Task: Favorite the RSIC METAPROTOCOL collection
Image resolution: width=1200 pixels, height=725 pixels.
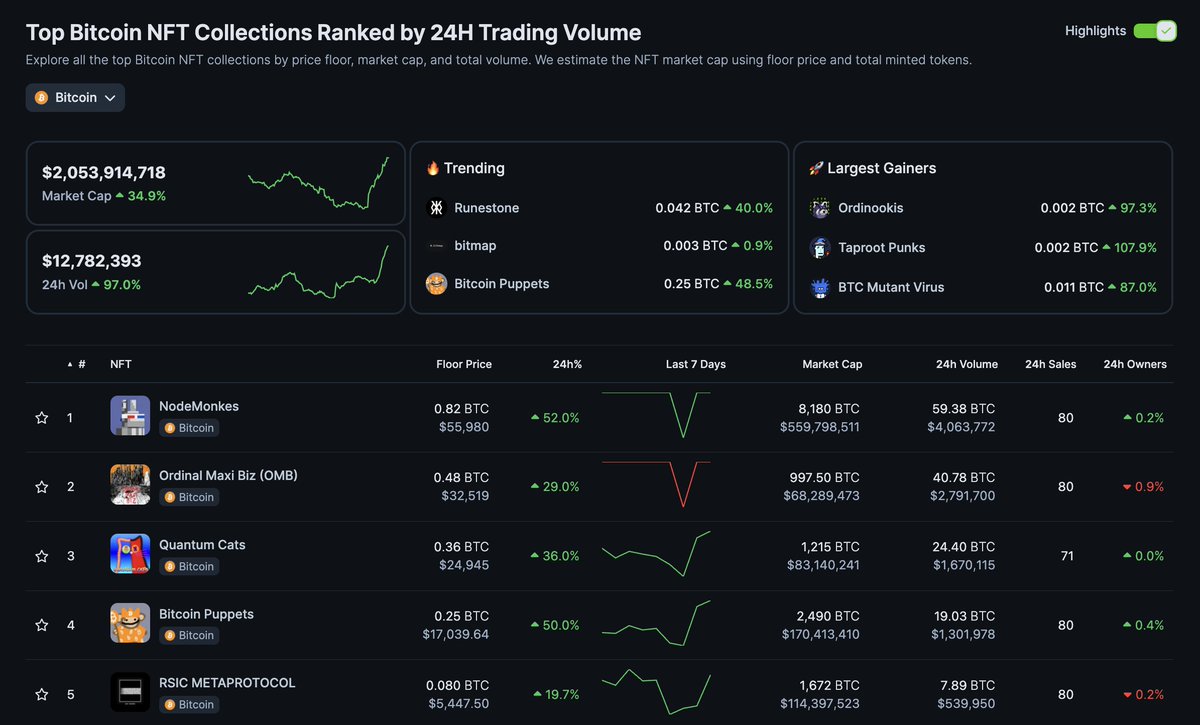Action: pos(41,693)
